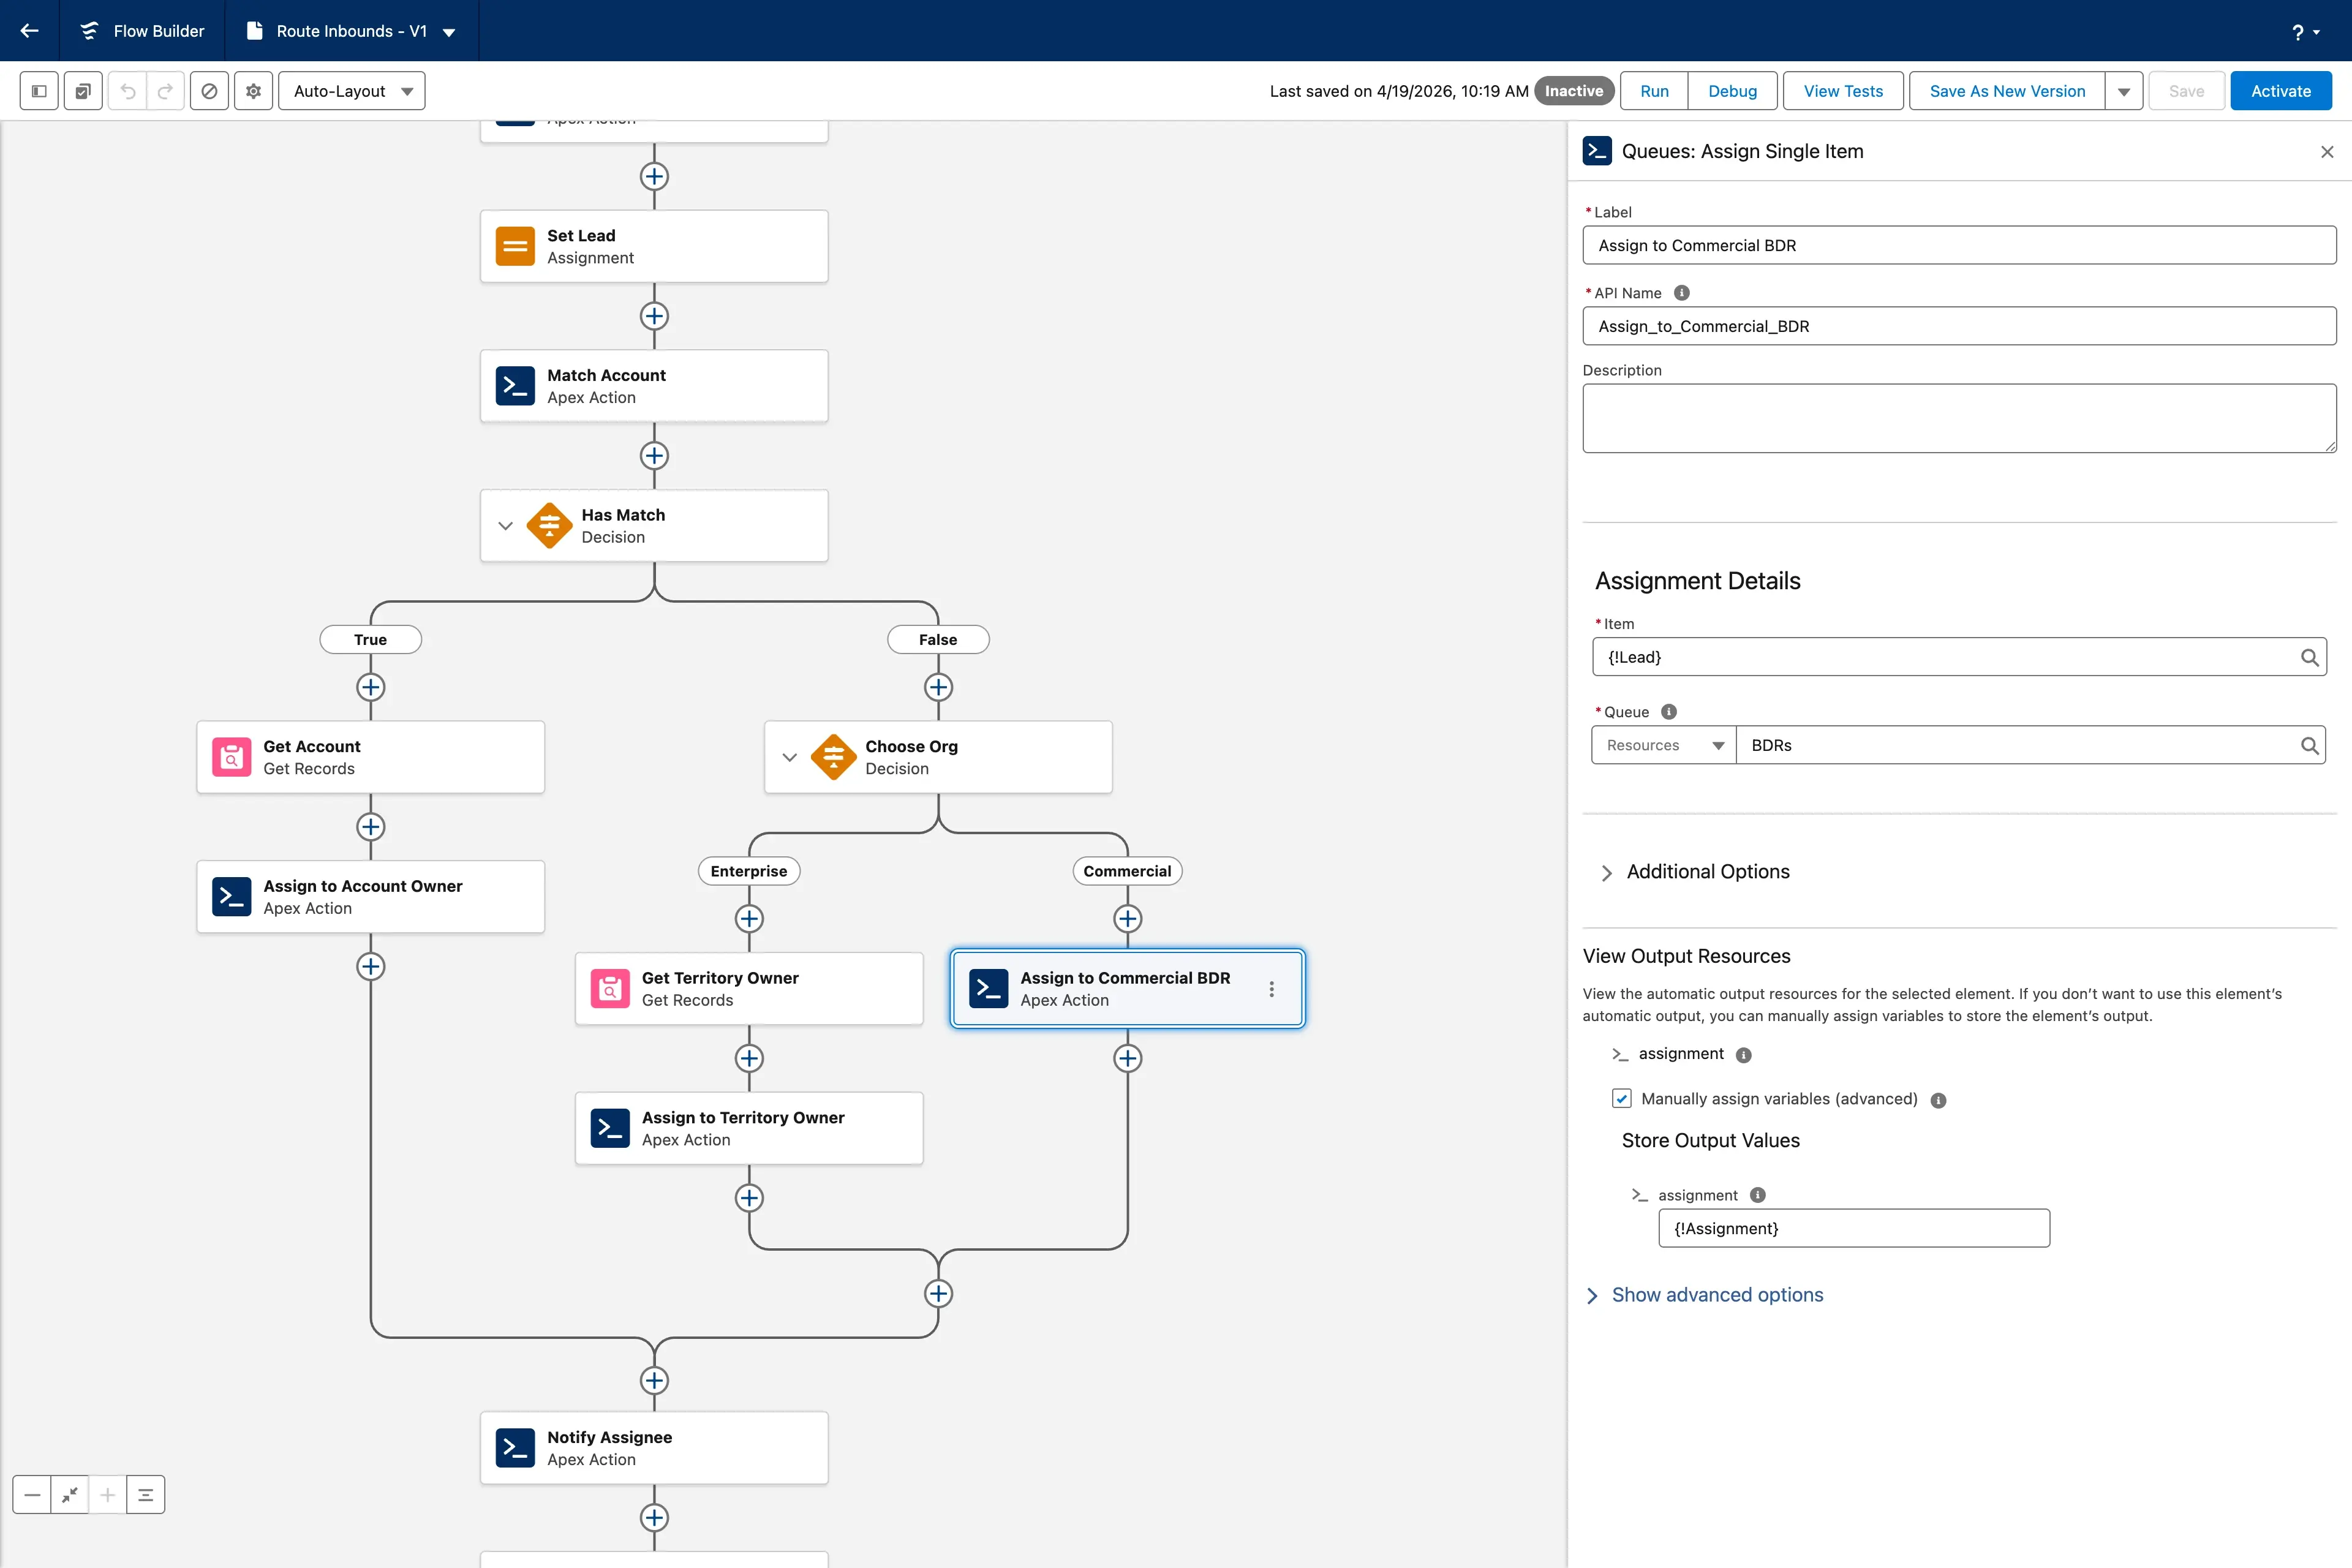Open Save As New Version arrow menu

tap(2123, 91)
